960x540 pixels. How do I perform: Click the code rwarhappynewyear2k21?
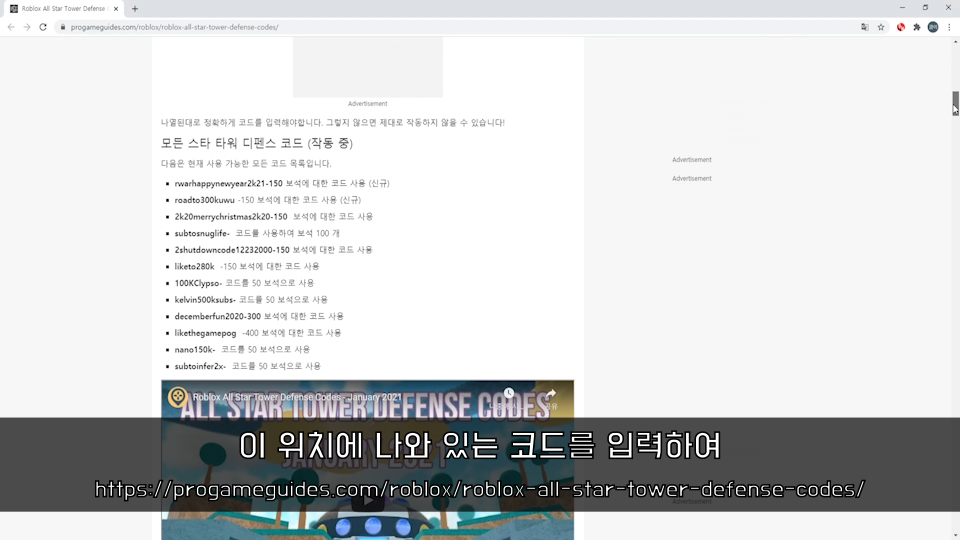(219, 183)
